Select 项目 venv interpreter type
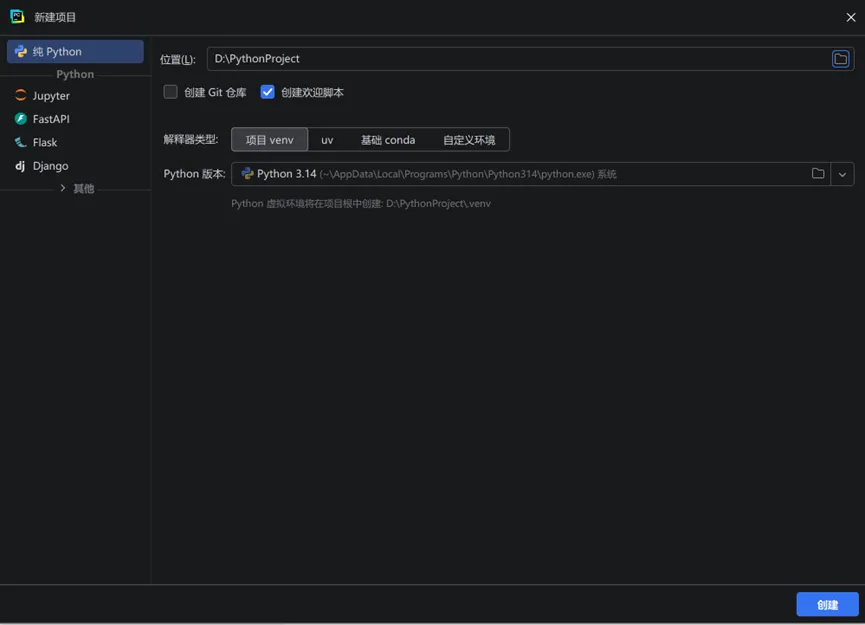This screenshot has width=865, height=625. tap(270, 140)
